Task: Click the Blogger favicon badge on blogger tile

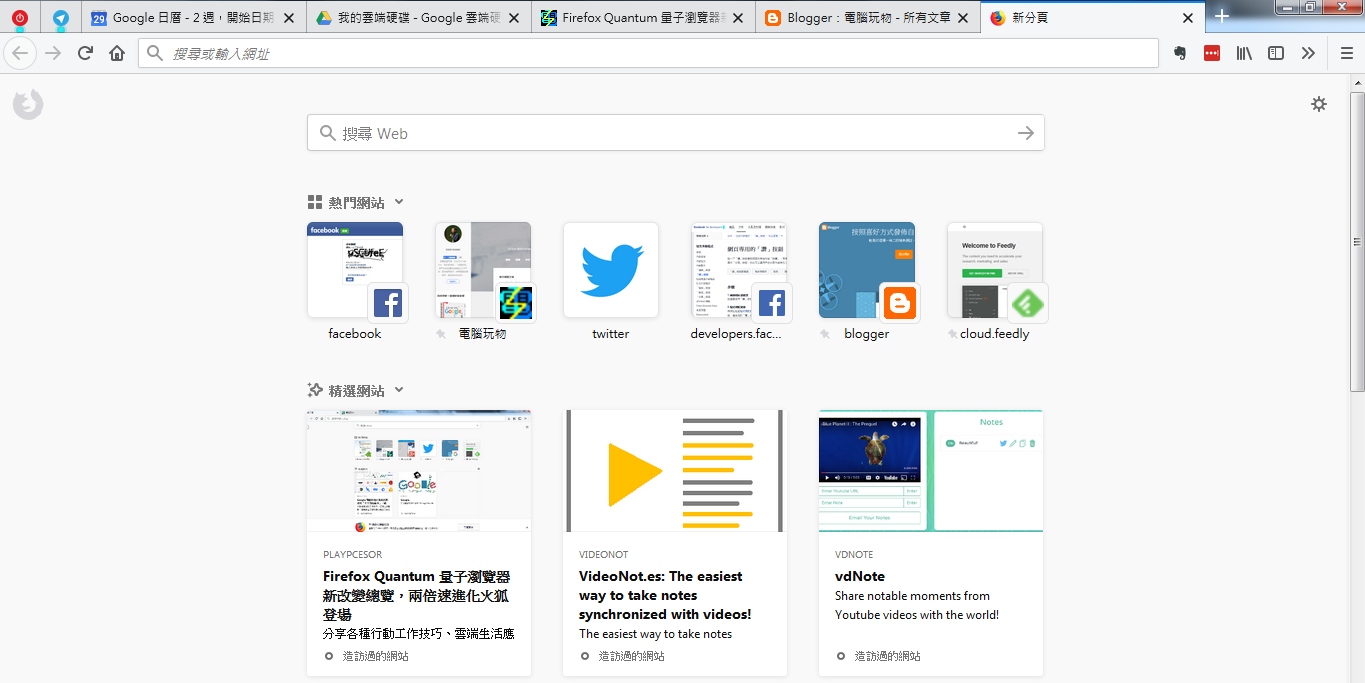Action: pos(900,303)
